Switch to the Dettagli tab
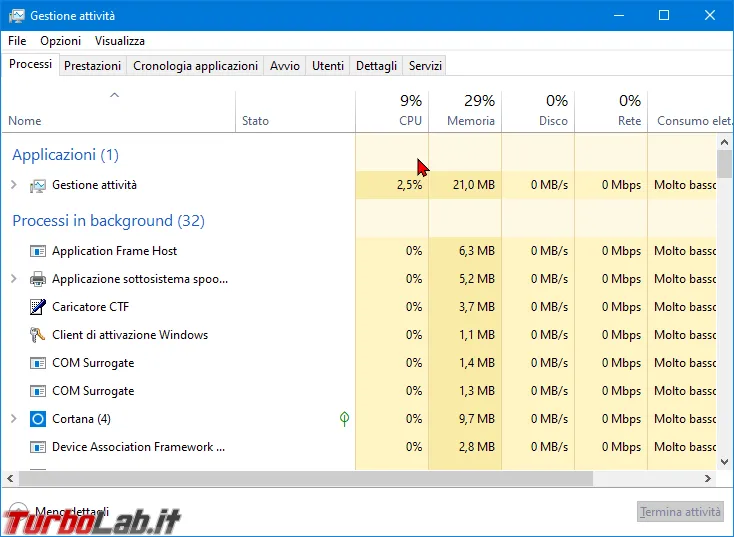The height and width of the screenshot is (537, 734). (376, 66)
